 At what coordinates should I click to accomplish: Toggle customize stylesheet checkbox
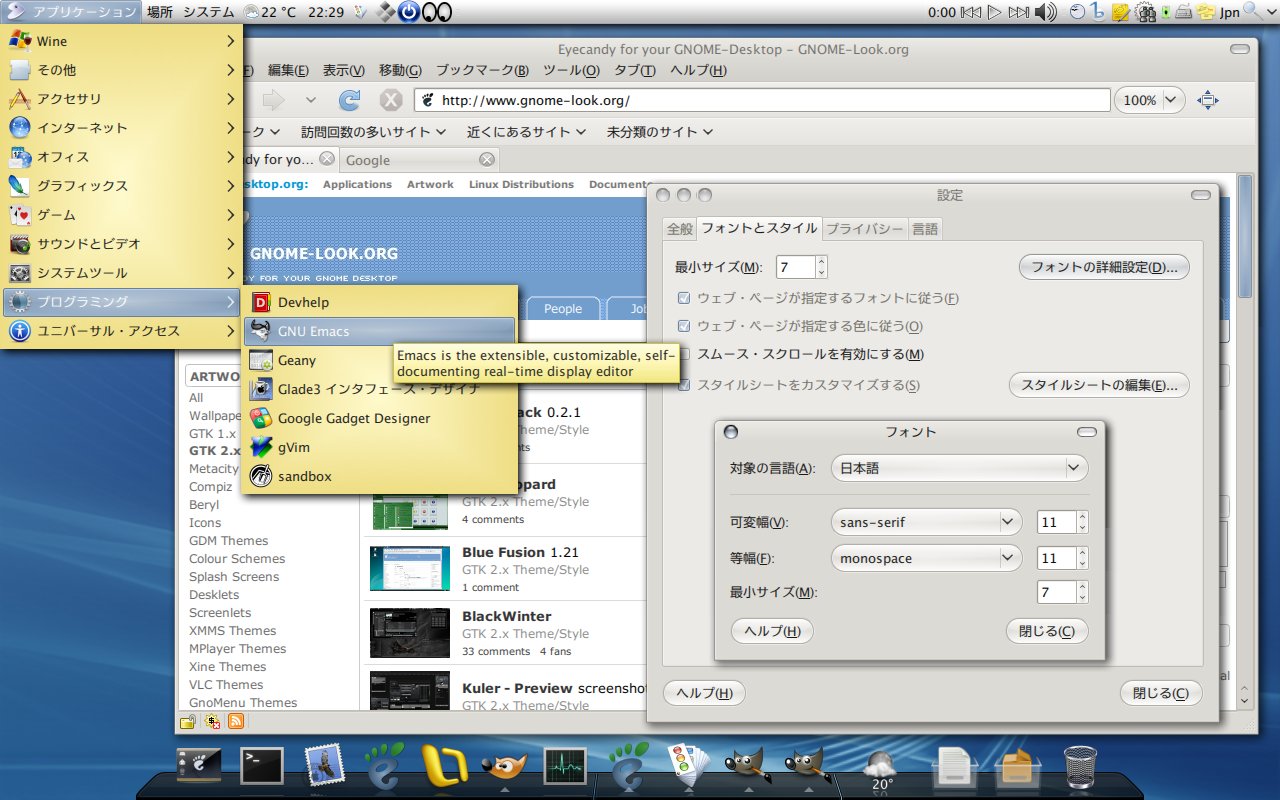coord(684,385)
